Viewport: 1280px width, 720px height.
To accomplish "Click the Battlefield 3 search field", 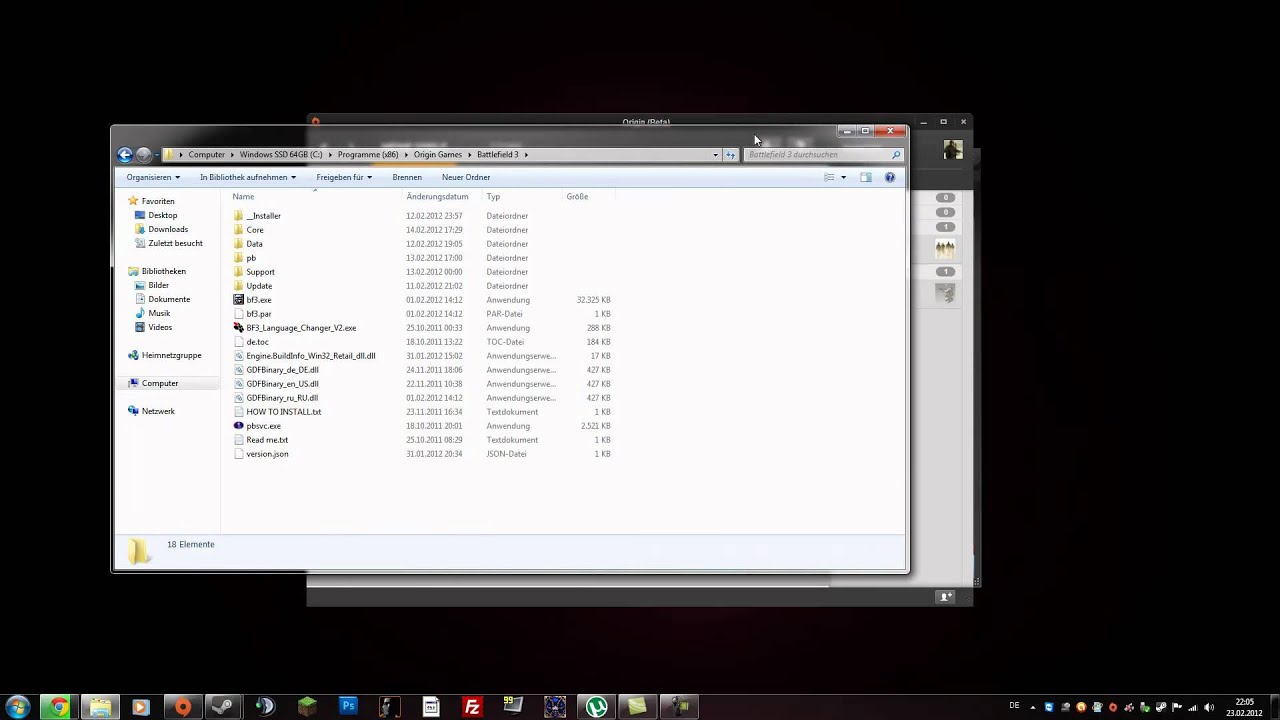I will pos(822,155).
